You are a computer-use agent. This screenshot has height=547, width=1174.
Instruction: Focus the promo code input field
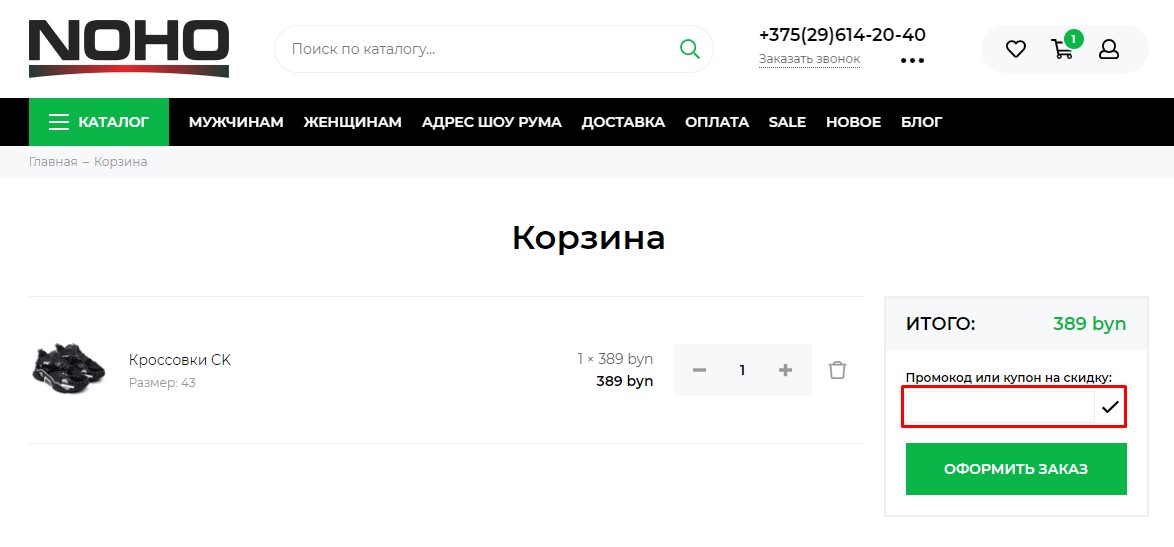[x=1000, y=407]
